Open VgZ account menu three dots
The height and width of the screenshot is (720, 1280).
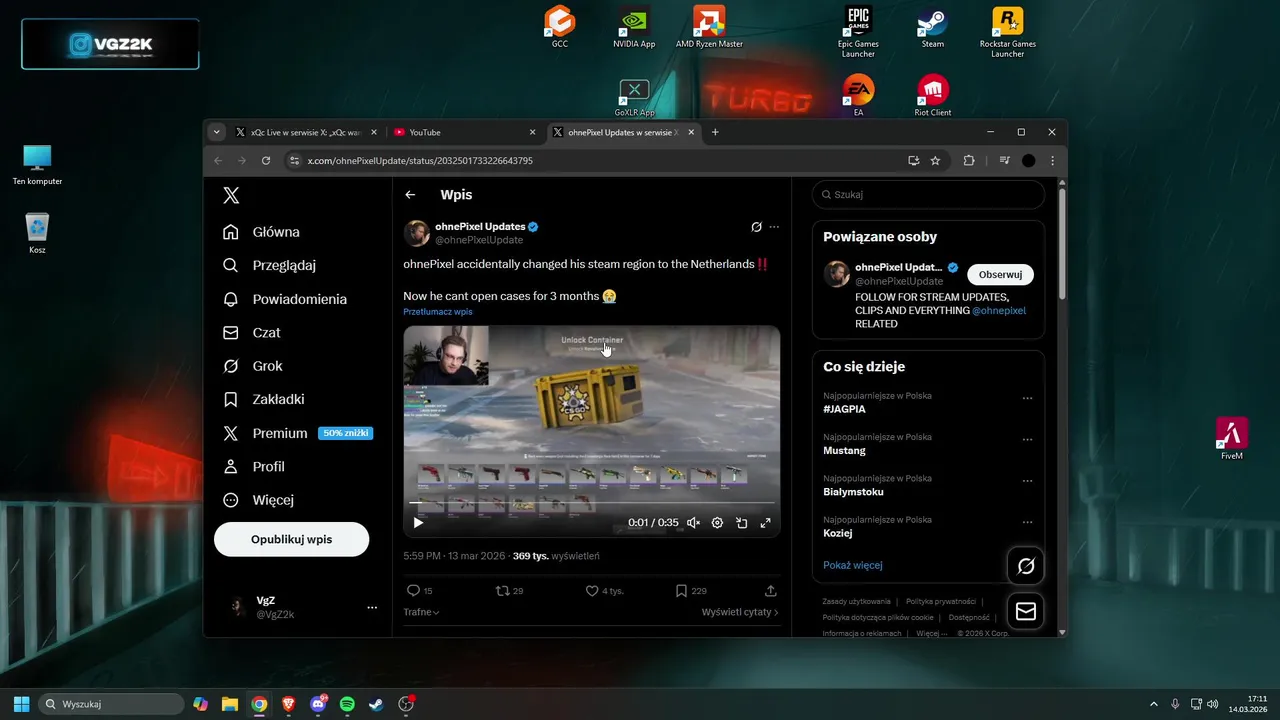tap(372, 607)
